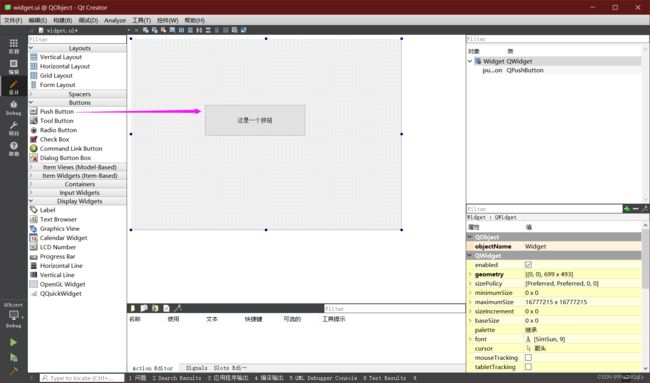This screenshot has width=650, height=383.
Task: Select QPushButton row in object inspector
Action: [x=554, y=70]
